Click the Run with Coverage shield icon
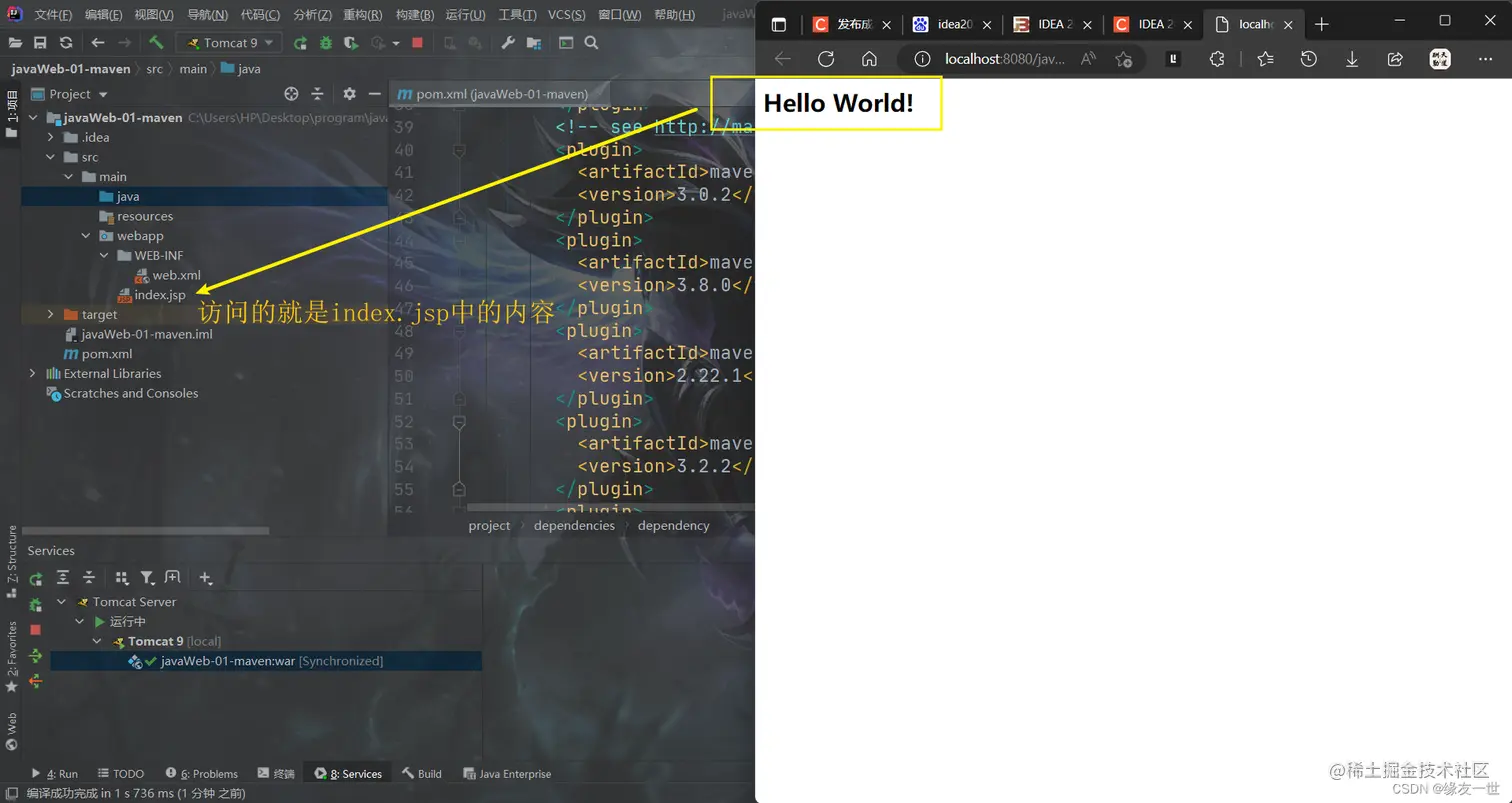Image resolution: width=1512 pixels, height=803 pixels. (351, 43)
